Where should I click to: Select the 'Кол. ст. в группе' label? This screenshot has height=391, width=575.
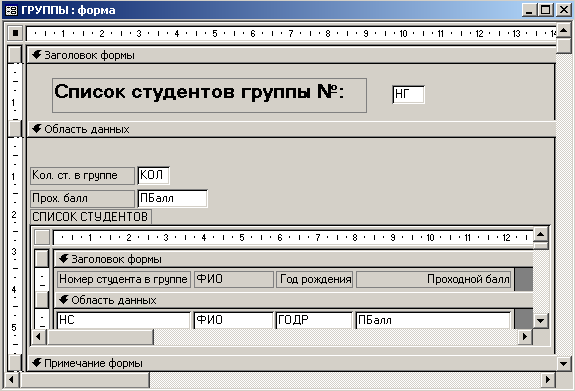(83, 176)
